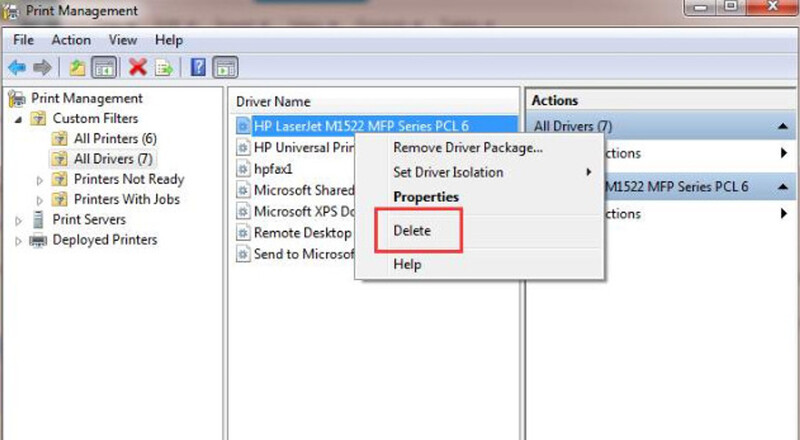The width and height of the screenshot is (800, 440).
Task: Minimize the Print Management window
Action: 701,7
